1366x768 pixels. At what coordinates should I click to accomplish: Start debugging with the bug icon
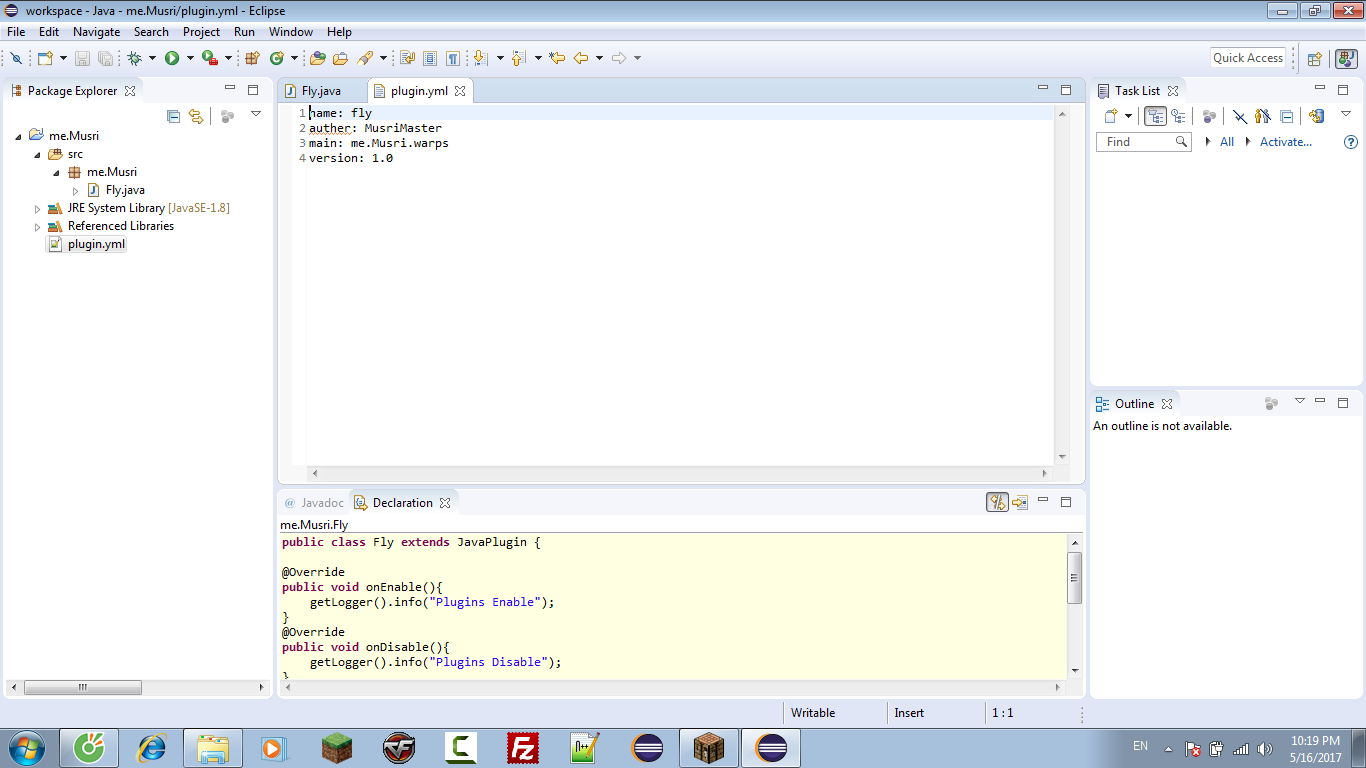tap(134, 58)
